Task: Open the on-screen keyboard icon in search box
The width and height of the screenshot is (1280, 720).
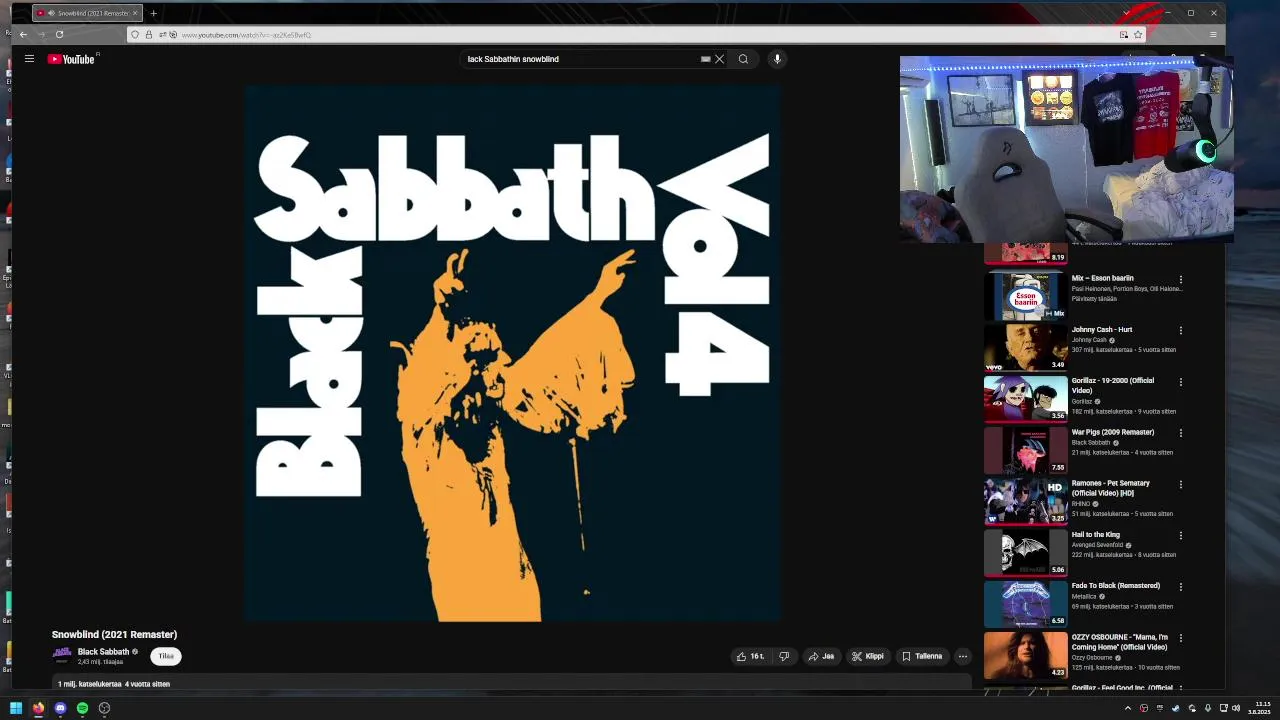Action: point(705,59)
